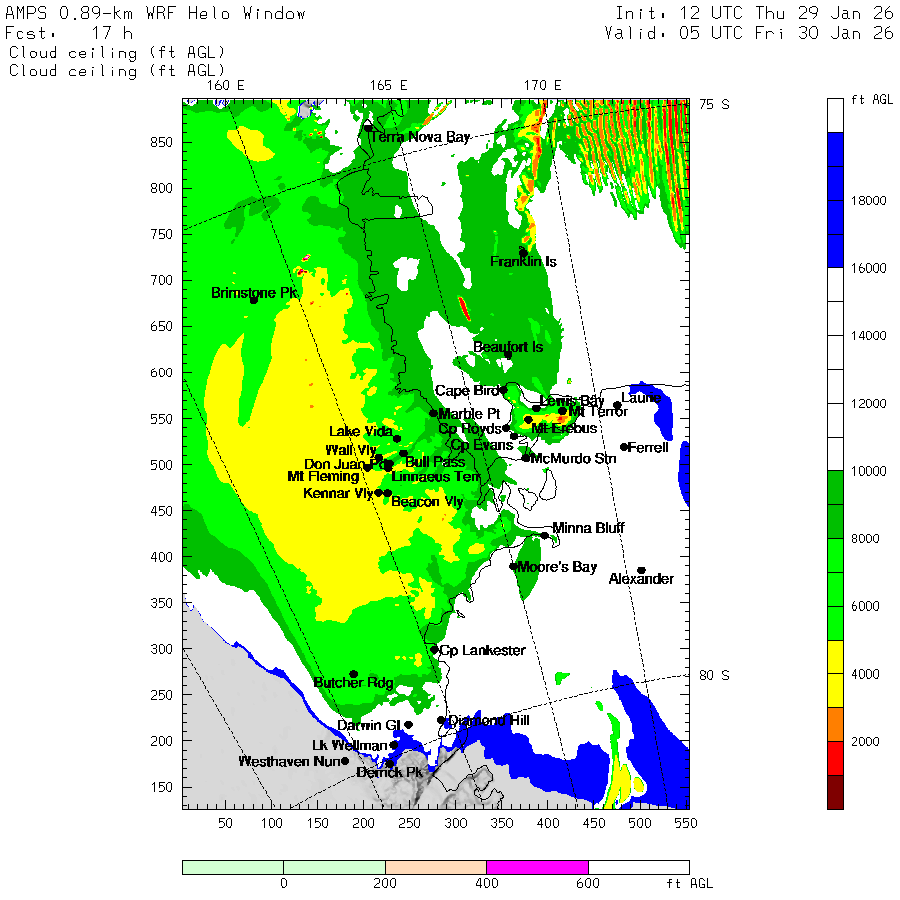Click the '170 E' longitude label
Screen dimensions: 900x900
542,85
